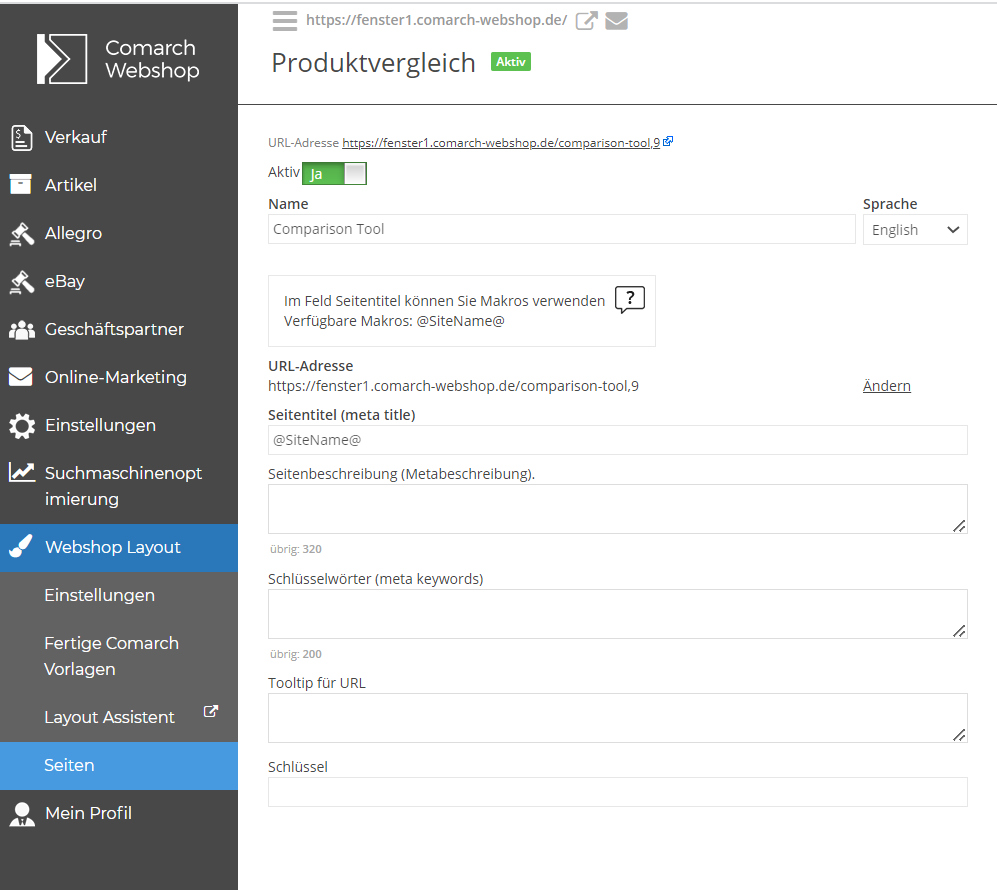This screenshot has height=890, width=997.
Task: Click the Schlüsselwörter meta keywords textarea
Action: pyautogui.click(x=617, y=613)
